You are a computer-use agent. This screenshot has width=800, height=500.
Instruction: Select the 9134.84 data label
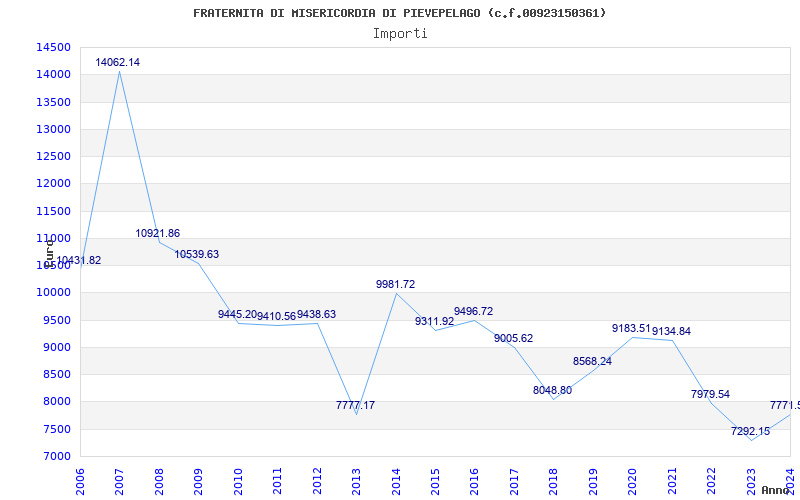(671, 331)
